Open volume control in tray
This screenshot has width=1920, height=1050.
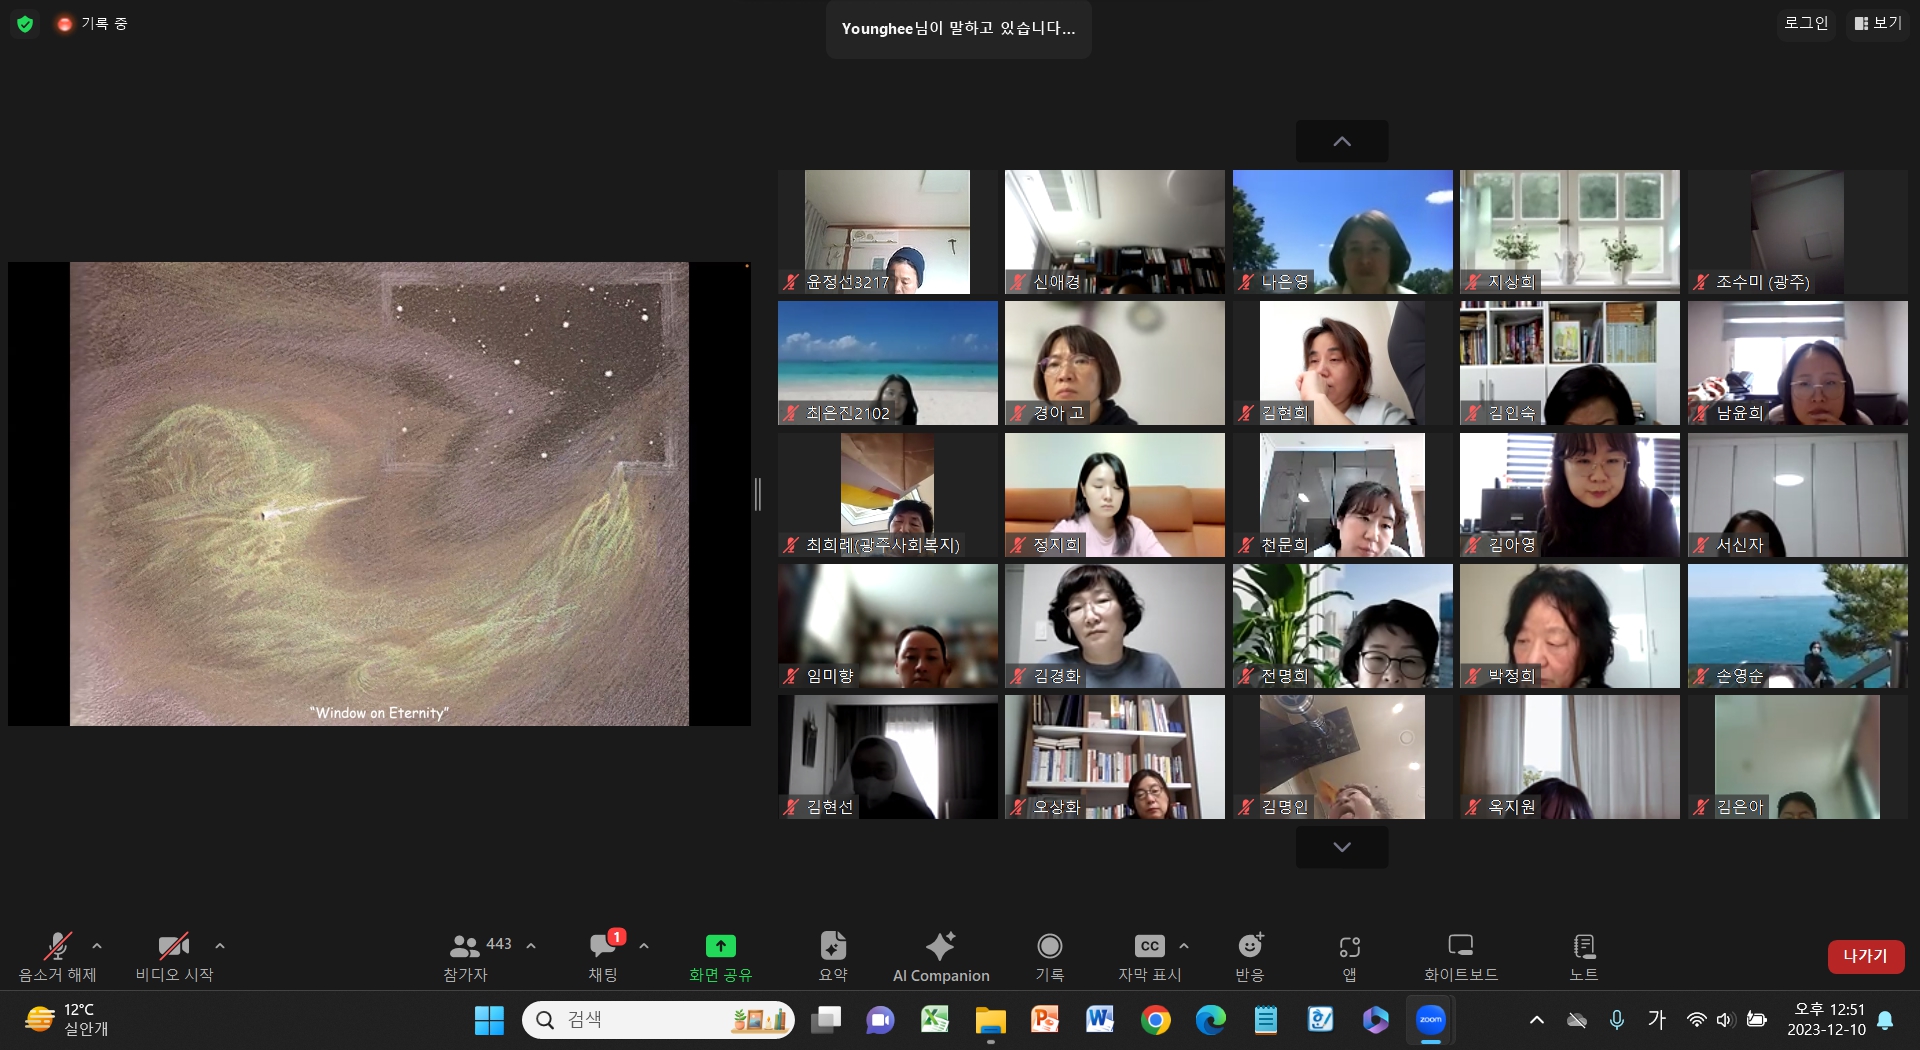1725,1020
